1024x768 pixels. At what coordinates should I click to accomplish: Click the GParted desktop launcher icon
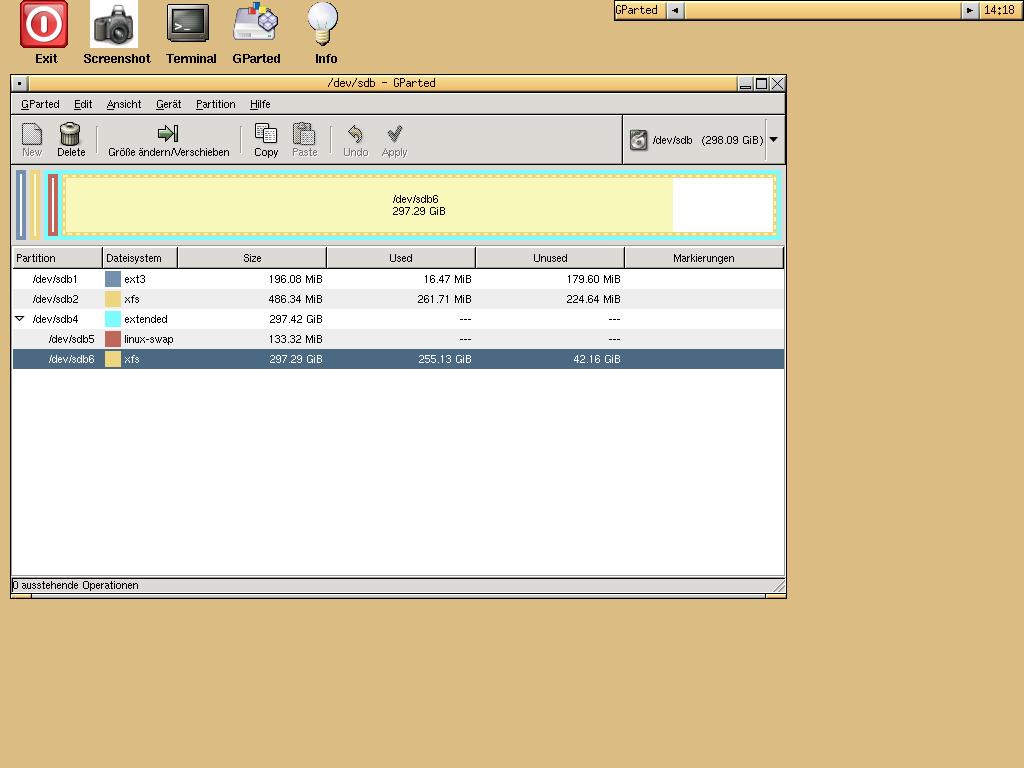point(256,24)
